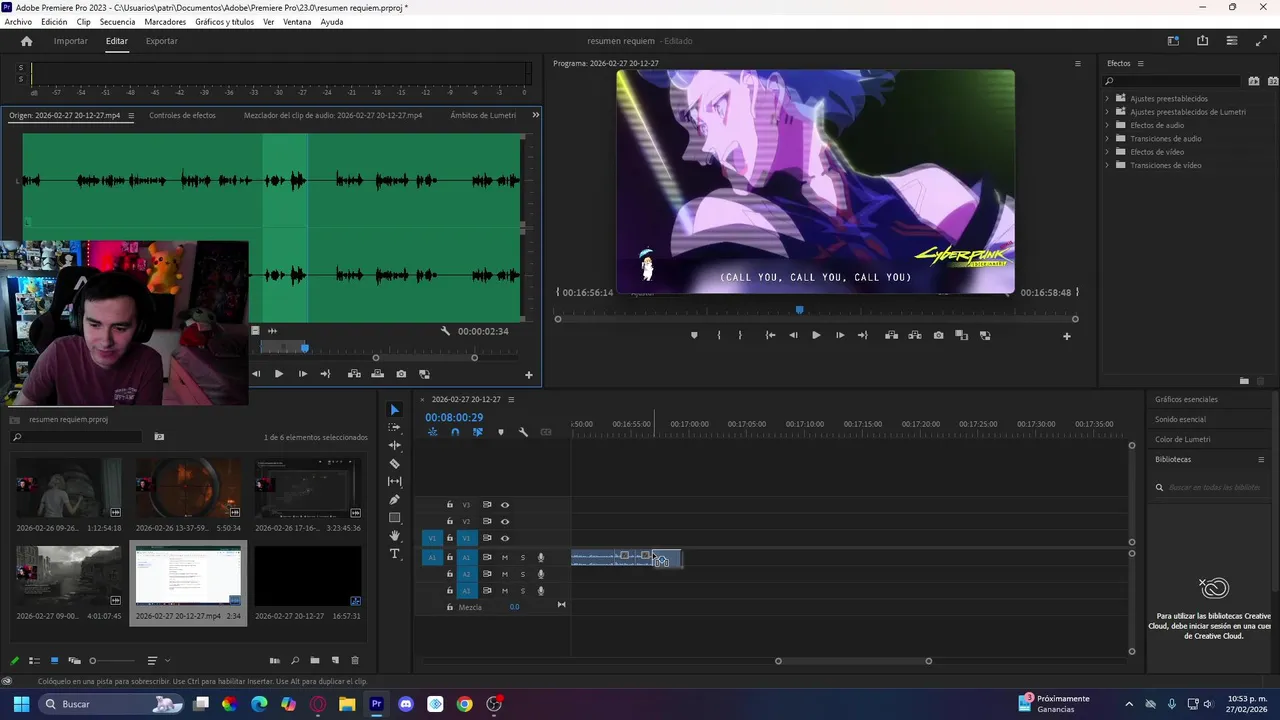
Task: Click the Program monitor camera export-frame icon
Action: tap(938, 335)
